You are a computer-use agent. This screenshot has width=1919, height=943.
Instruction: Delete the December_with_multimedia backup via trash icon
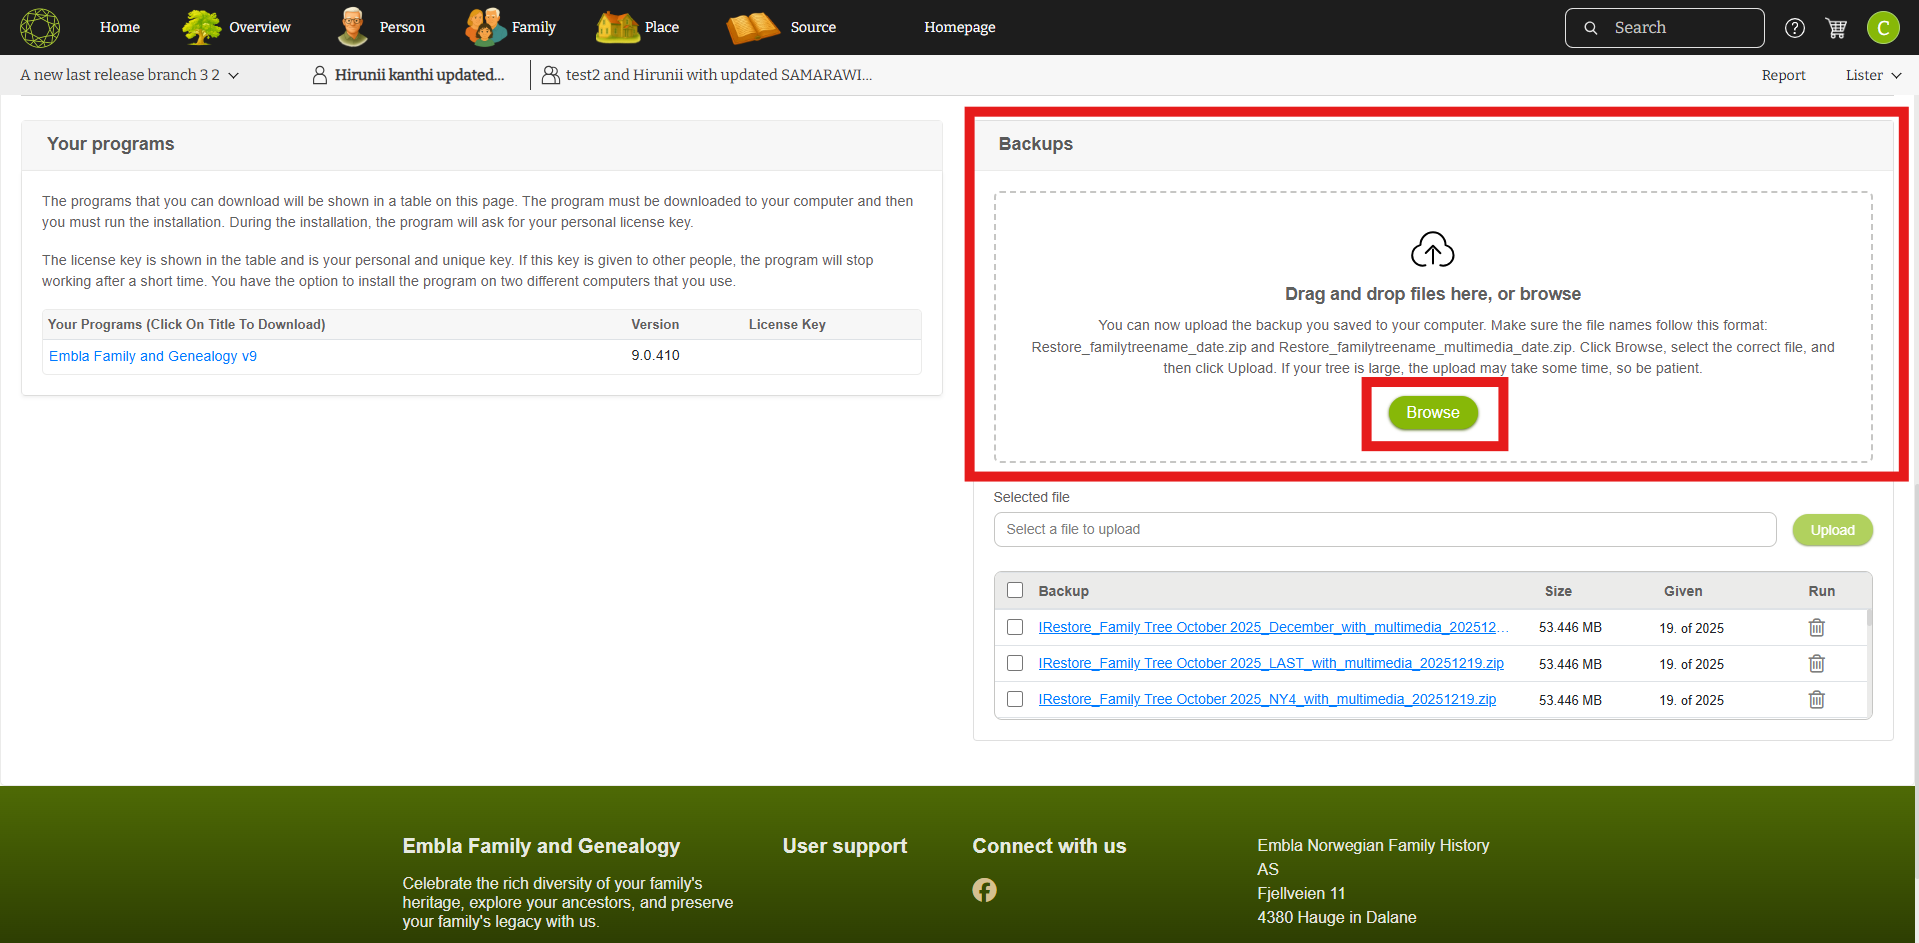tap(1816, 628)
